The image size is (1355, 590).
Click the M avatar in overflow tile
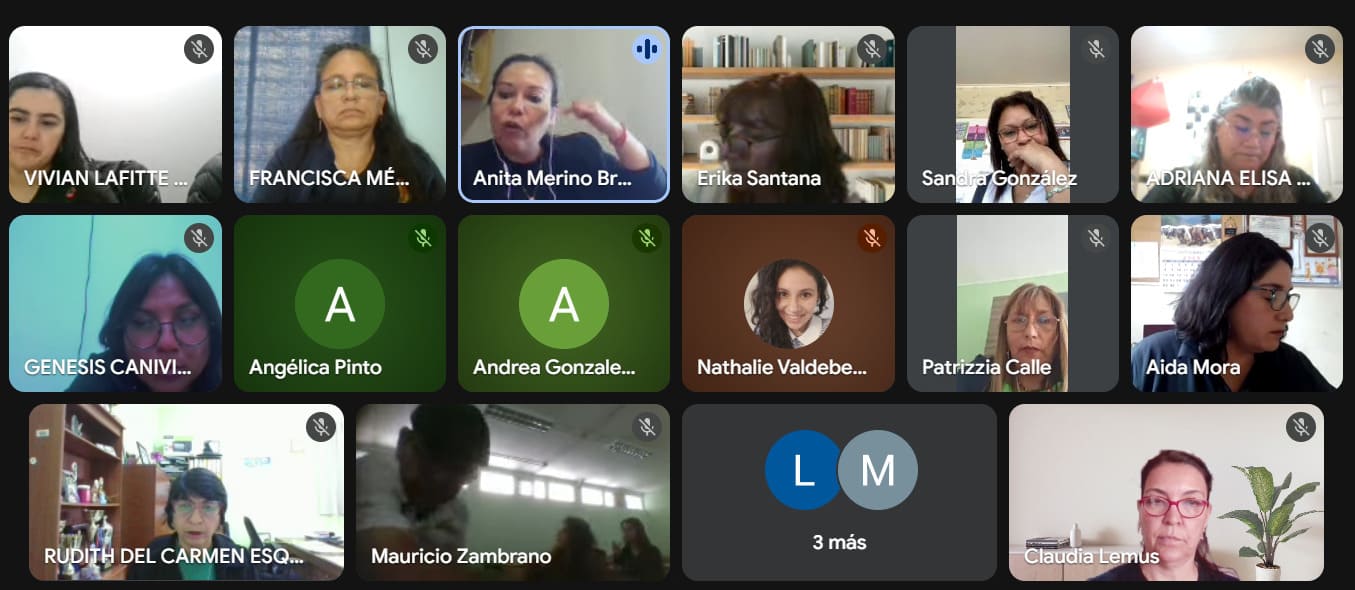pos(877,470)
